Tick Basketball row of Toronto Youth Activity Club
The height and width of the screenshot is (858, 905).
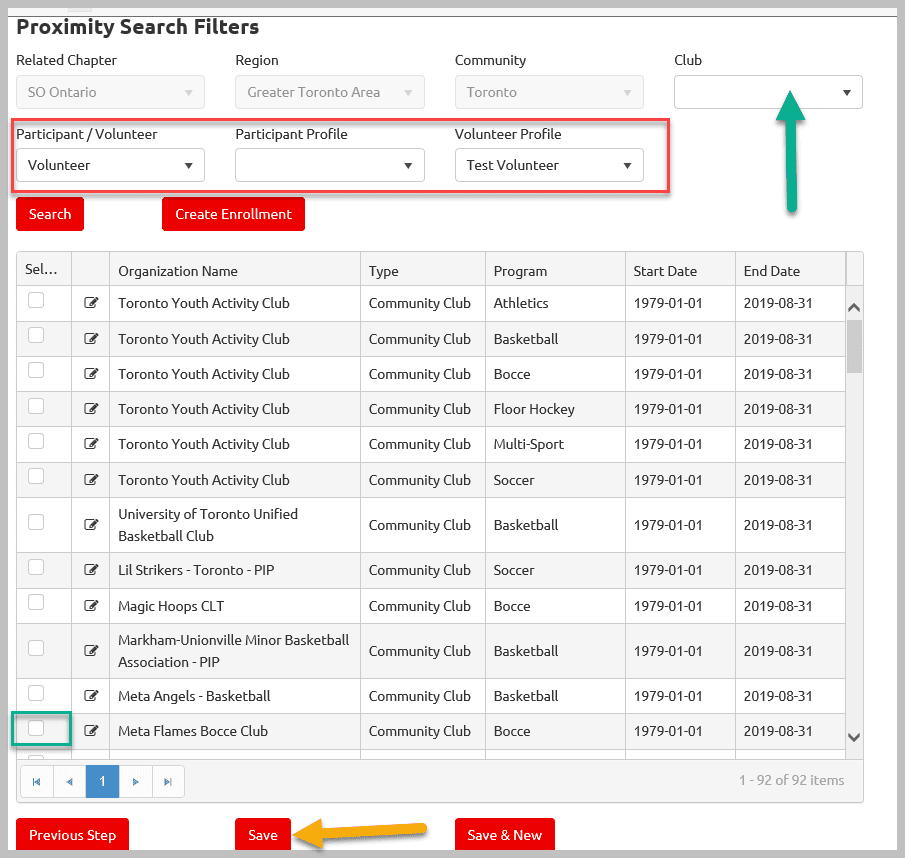(x=36, y=335)
